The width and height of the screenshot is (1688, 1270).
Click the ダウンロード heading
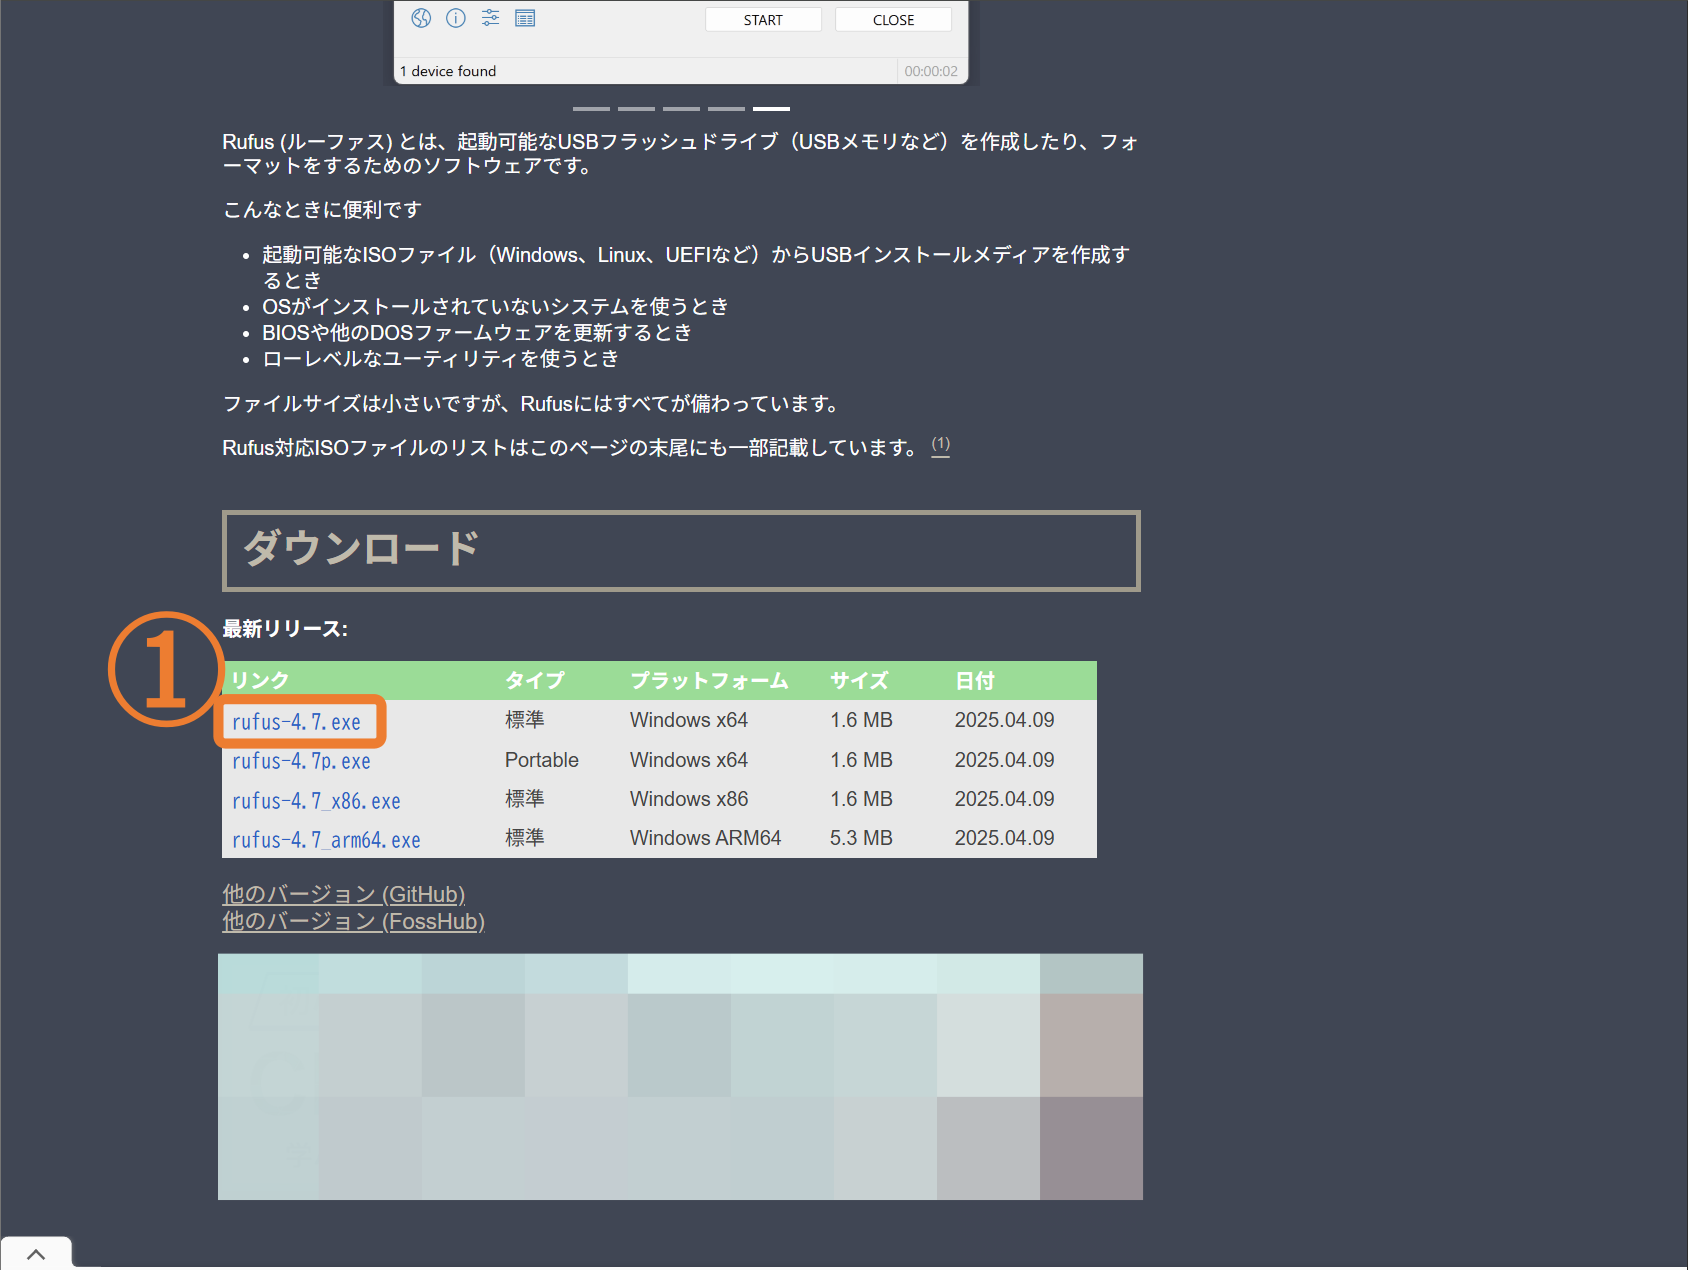362,548
